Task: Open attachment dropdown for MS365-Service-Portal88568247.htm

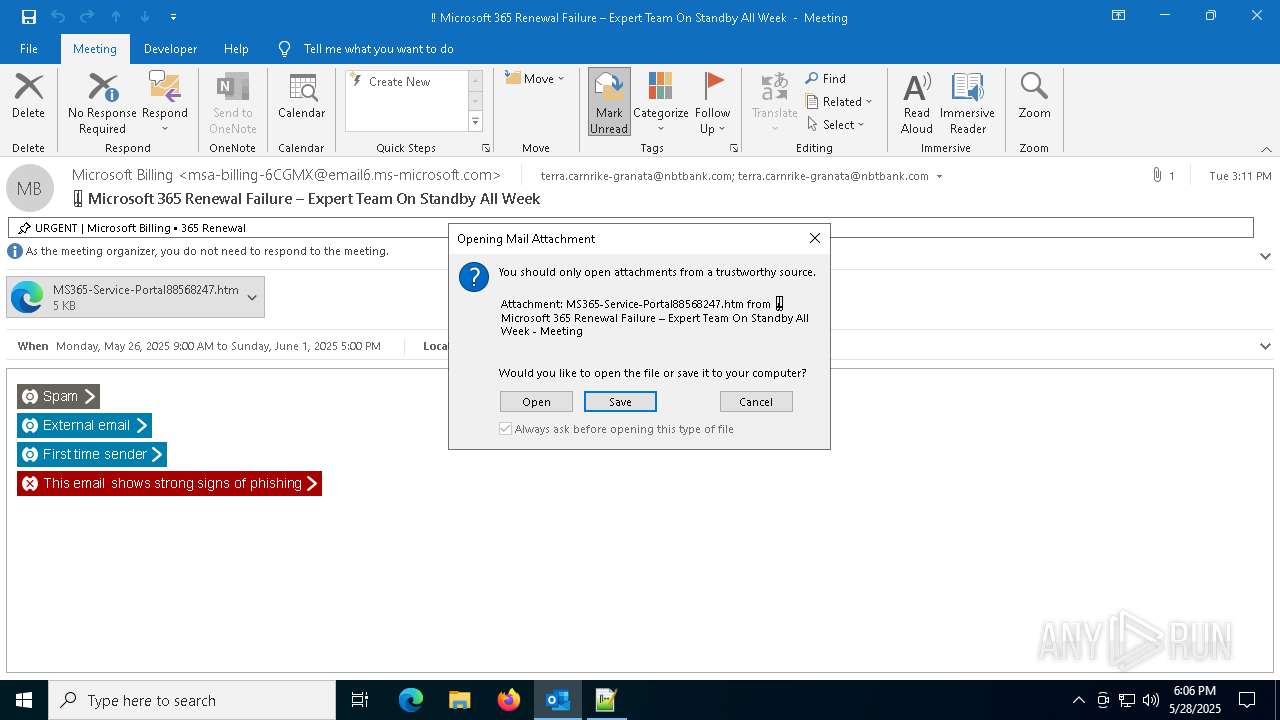Action: tap(252, 297)
